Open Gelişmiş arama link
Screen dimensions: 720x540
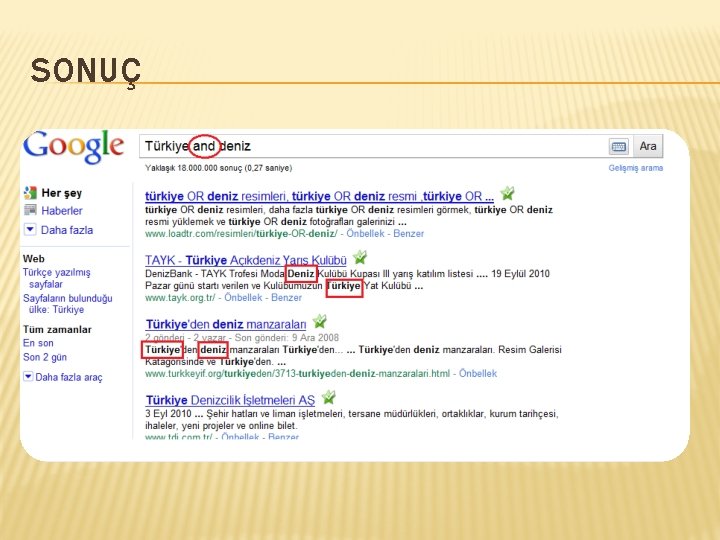coord(636,168)
